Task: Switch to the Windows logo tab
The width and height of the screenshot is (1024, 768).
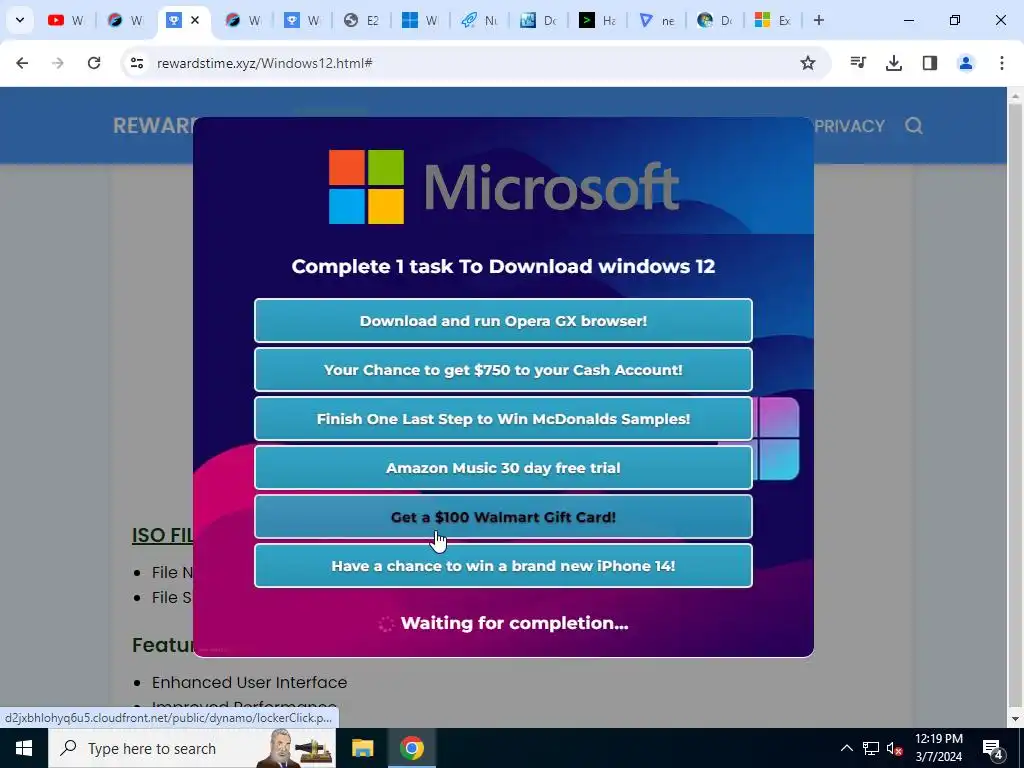Action: point(419,20)
